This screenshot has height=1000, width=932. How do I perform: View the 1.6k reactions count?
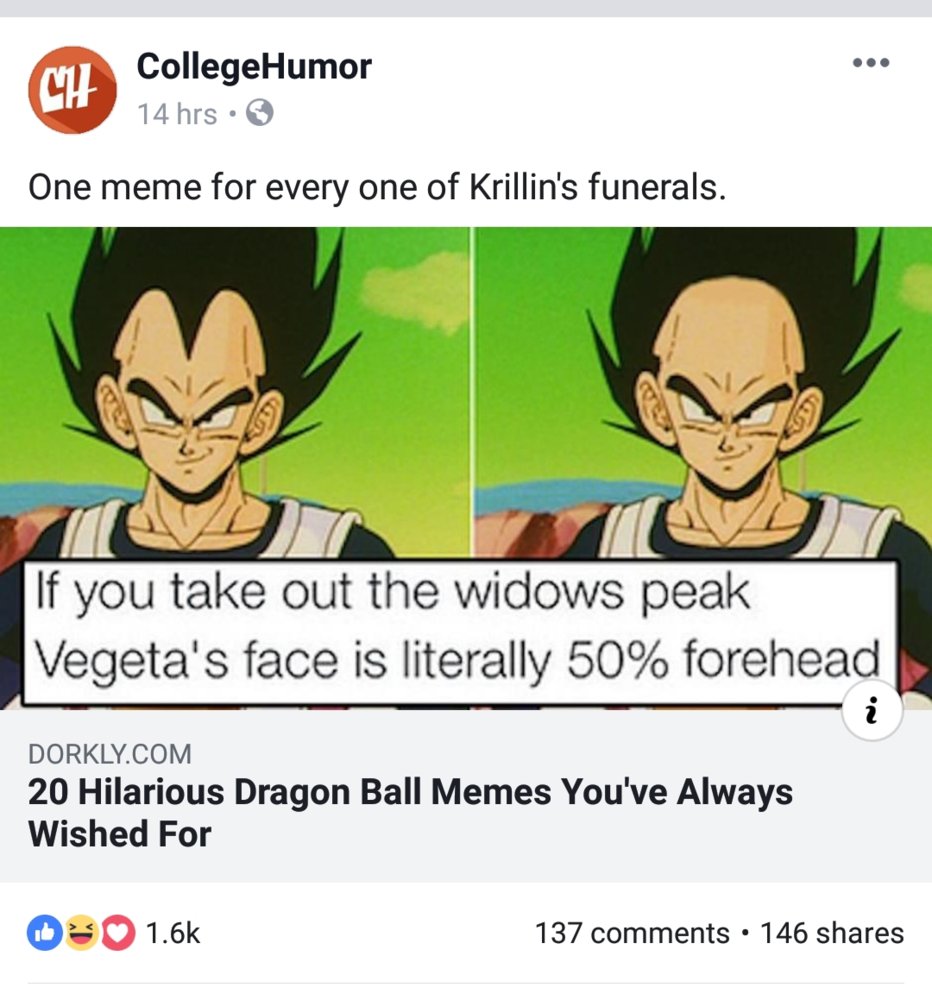tap(173, 933)
